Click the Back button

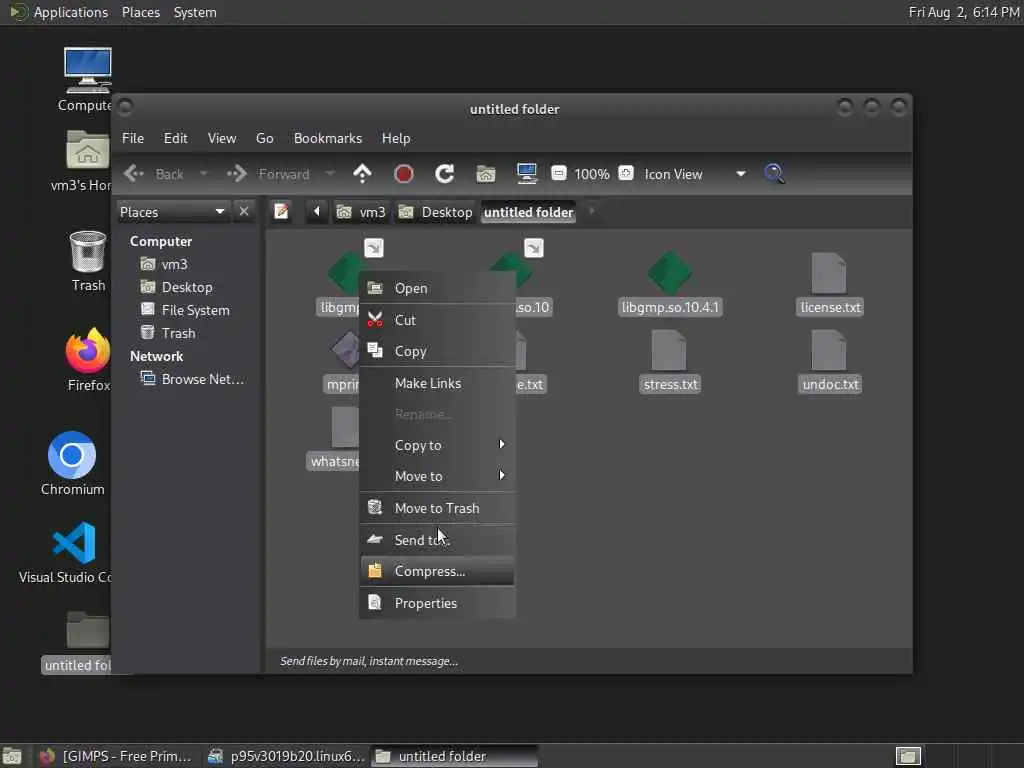point(154,174)
